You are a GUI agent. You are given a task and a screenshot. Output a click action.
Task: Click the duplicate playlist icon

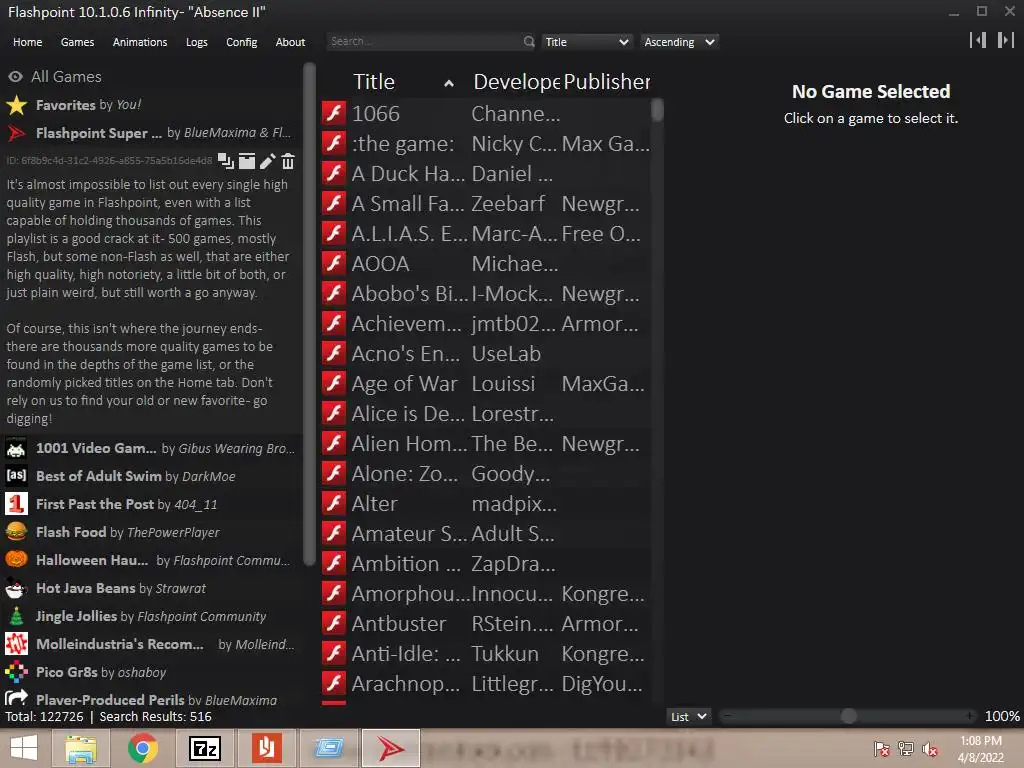(226, 161)
